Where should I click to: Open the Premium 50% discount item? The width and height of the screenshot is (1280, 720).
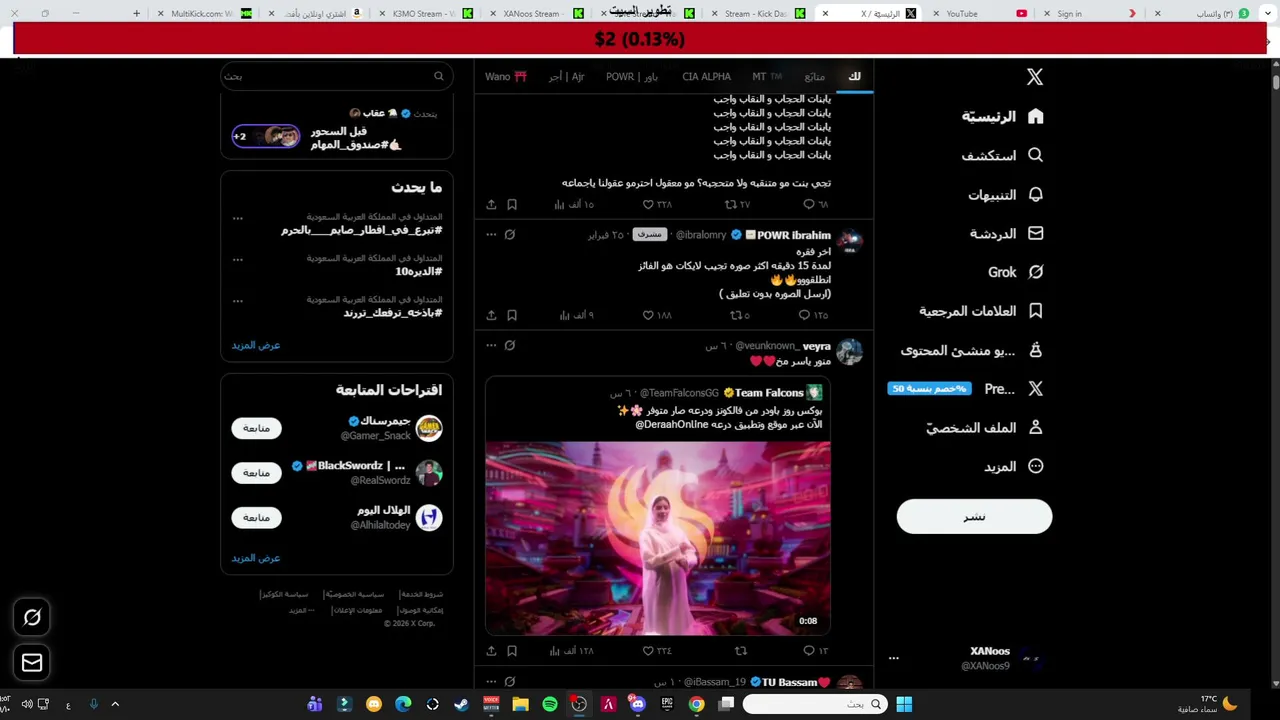coord(966,389)
